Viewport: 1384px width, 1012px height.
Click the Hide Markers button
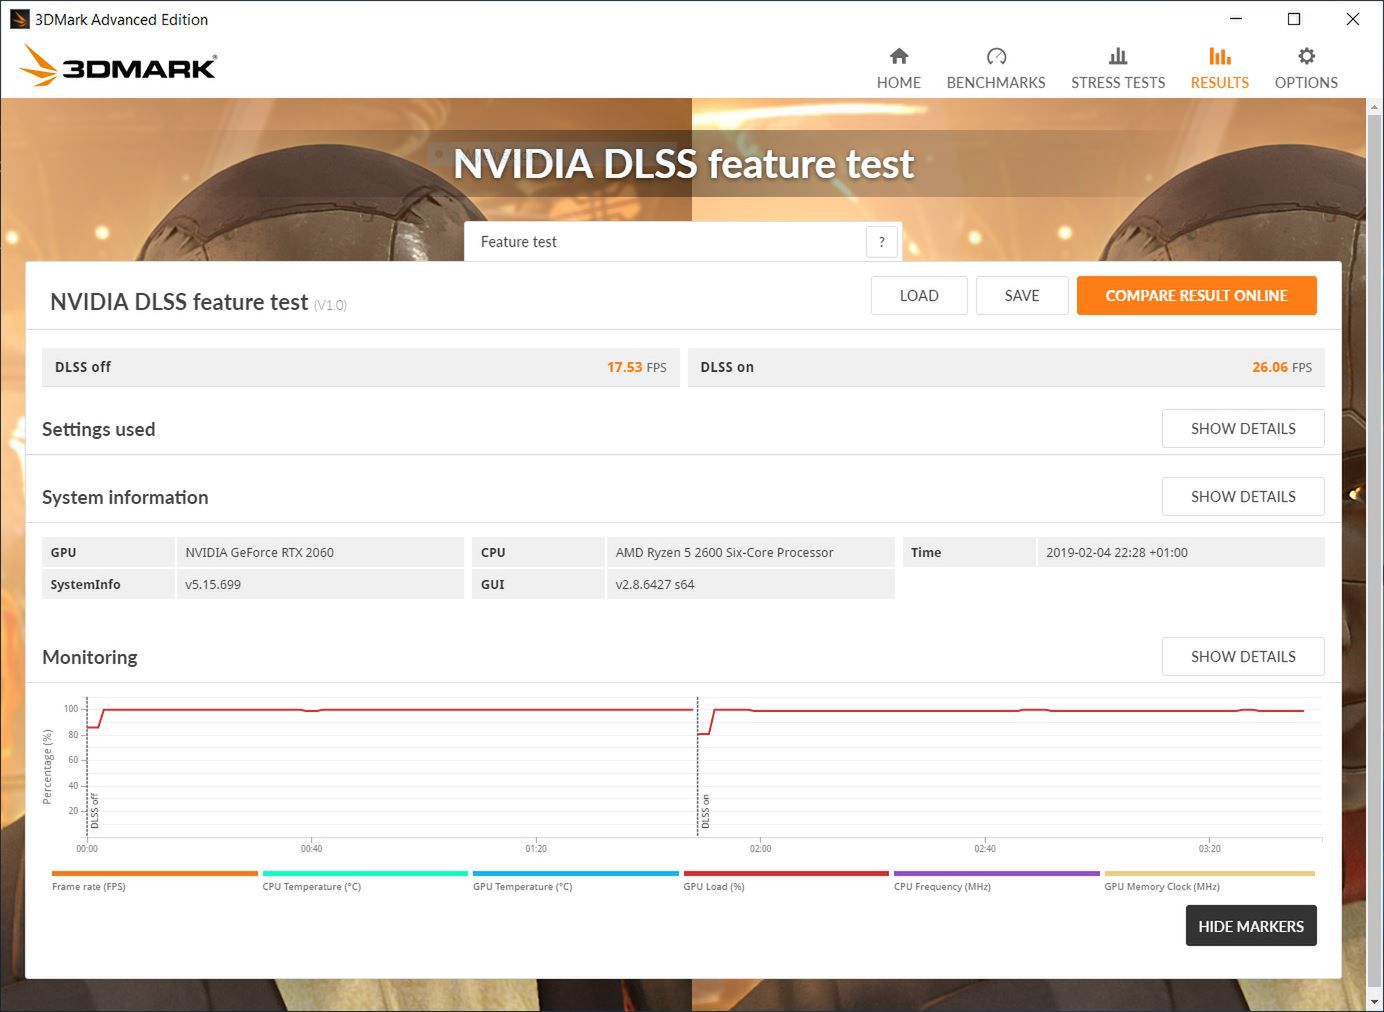pos(1251,926)
